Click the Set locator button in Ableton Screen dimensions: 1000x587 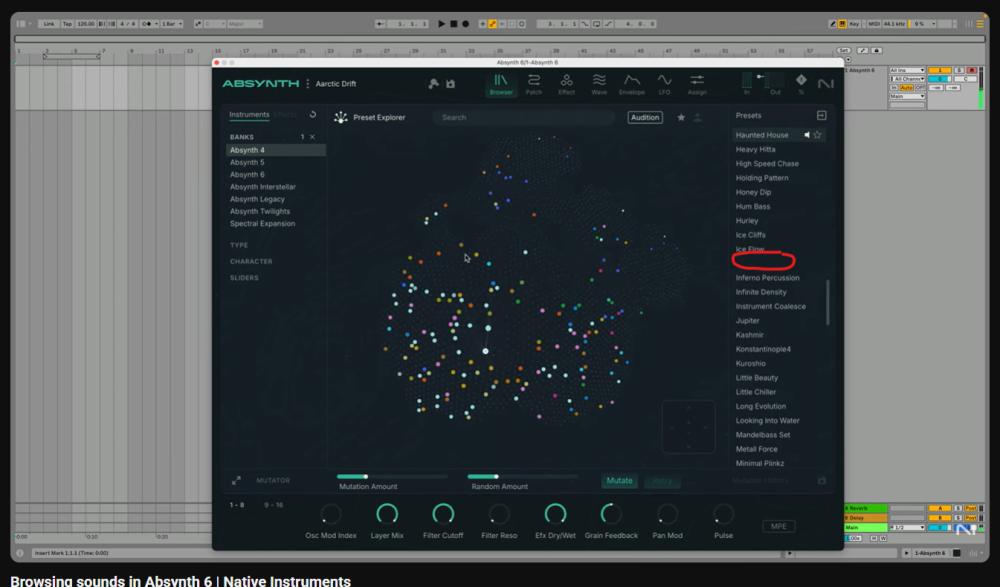tap(844, 50)
